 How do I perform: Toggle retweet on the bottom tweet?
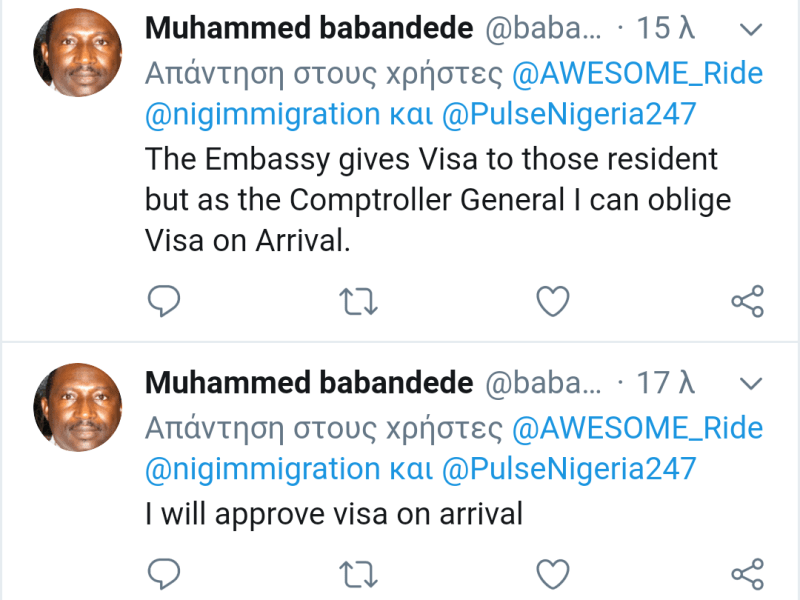358,571
